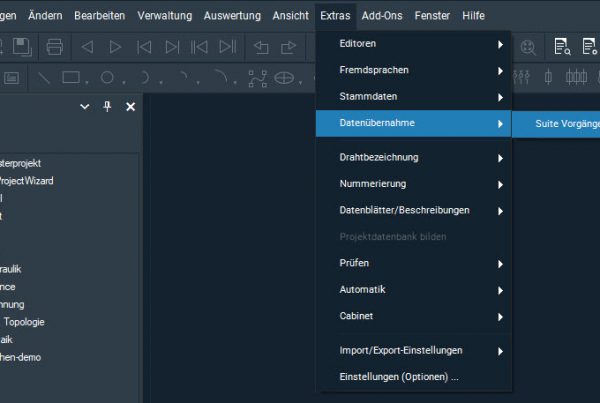Close the left navigator panel
The width and height of the screenshot is (600, 403).
point(130,106)
